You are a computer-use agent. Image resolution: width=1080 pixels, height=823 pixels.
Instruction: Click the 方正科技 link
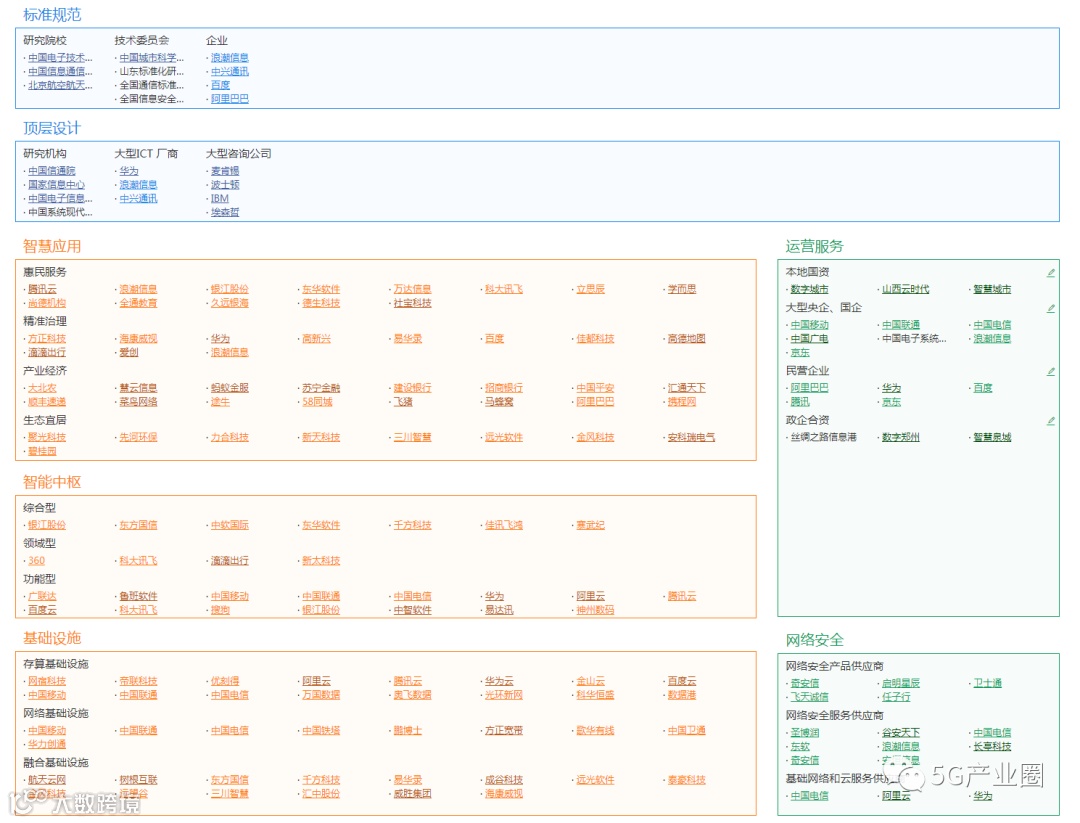(x=47, y=339)
